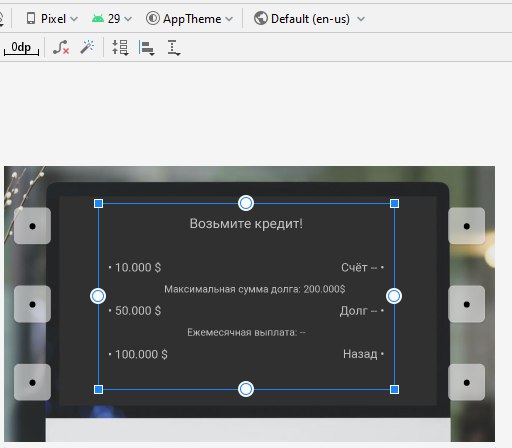
Task: Open the Pixel device selector dropdown
Action: [52, 19]
